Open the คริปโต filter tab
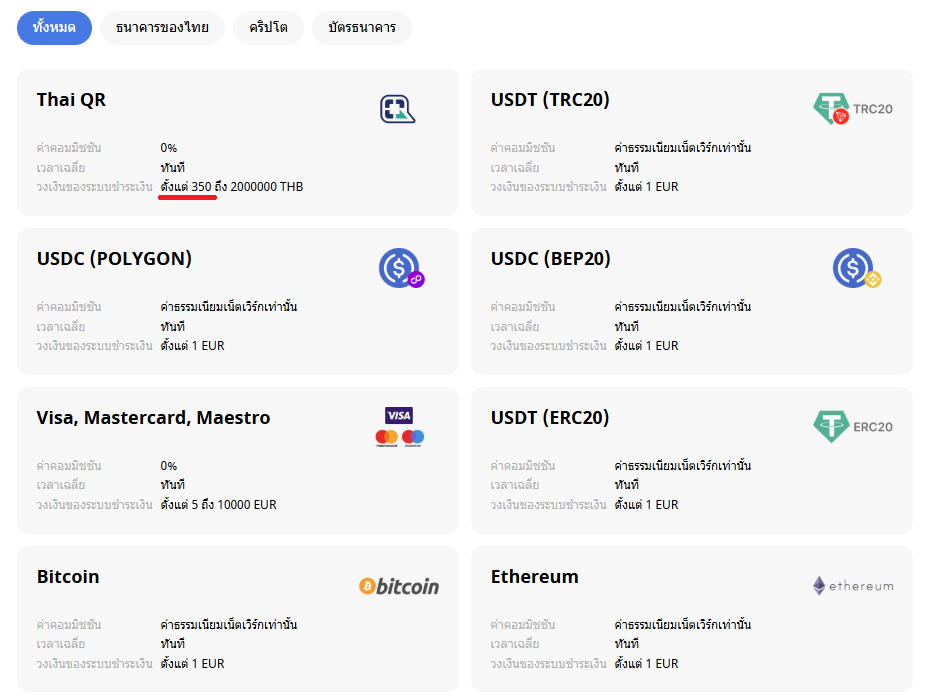The image size is (931, 698). (268, 28)
